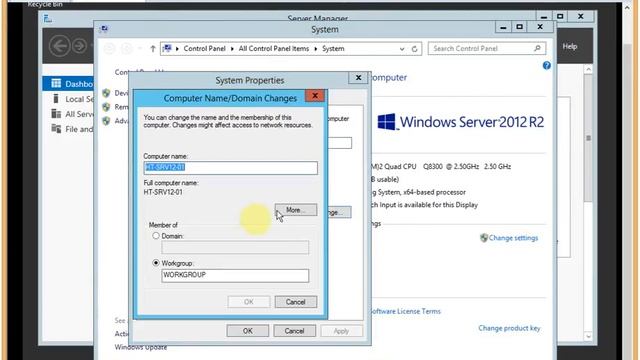Click the Windows Update link at bottom left
This screenshot has height=360, width=640.
pos(140,347)
